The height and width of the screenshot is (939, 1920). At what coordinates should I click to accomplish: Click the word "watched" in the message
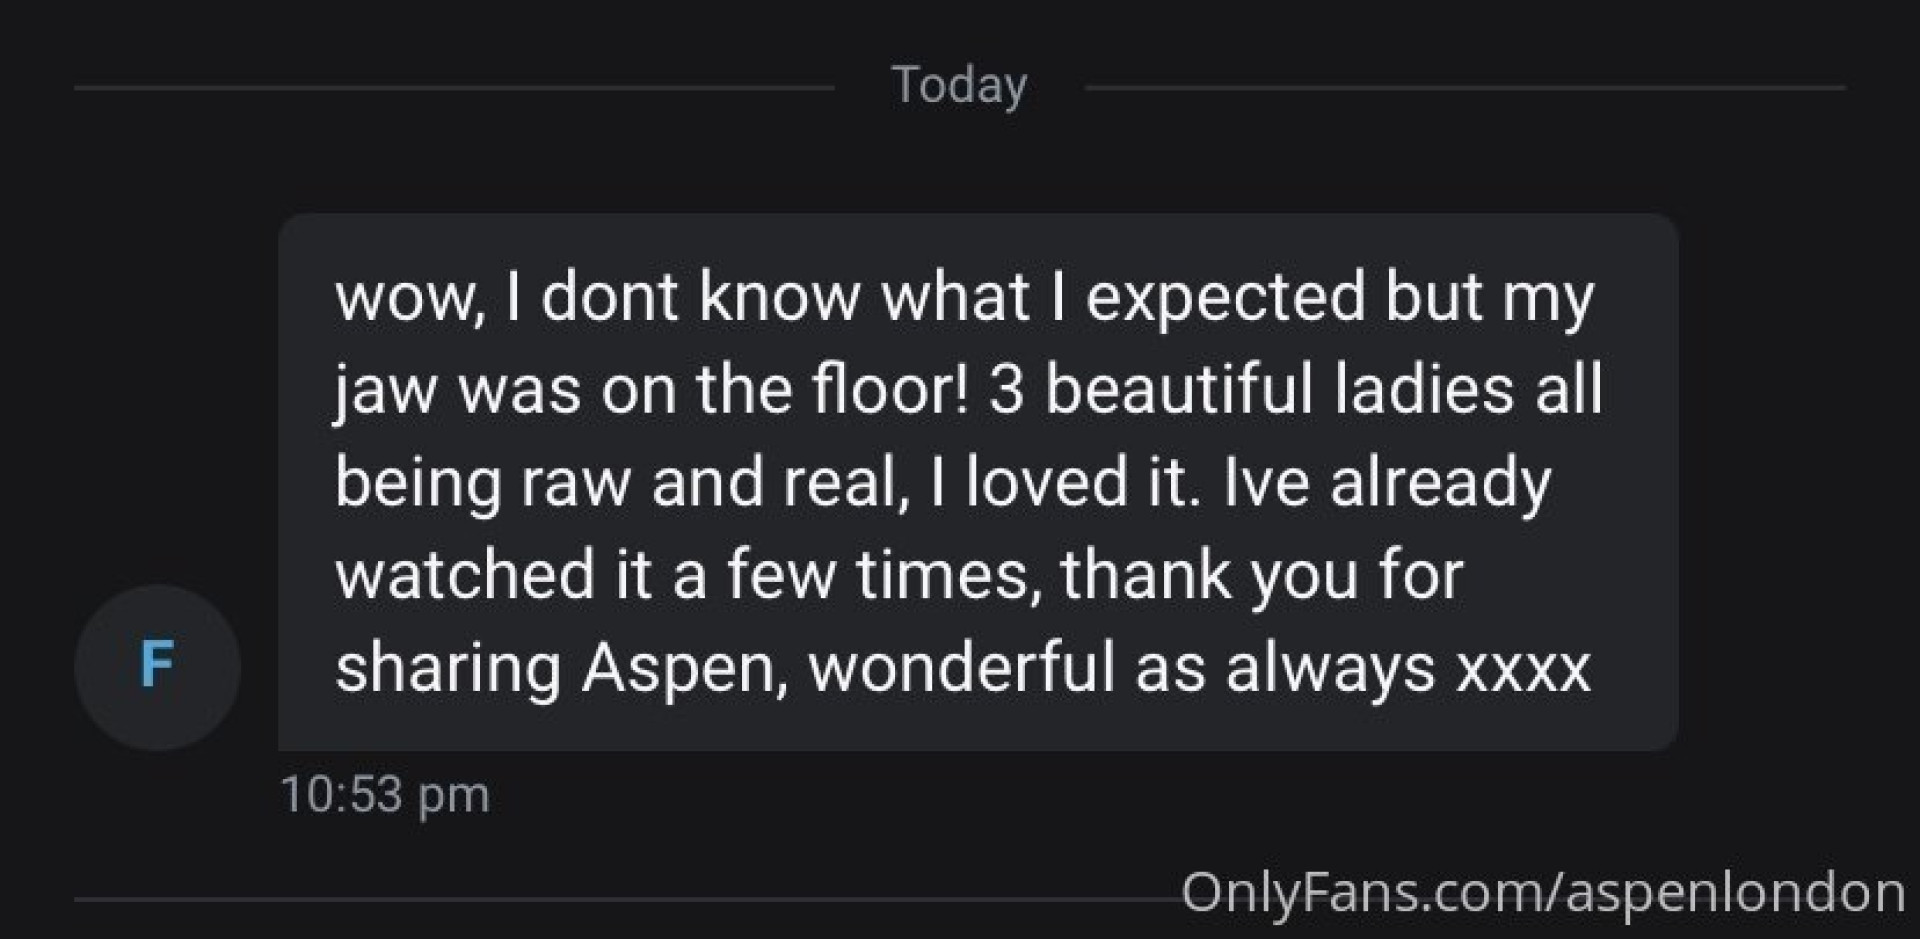pyautogui.click(x=465, y=575)
